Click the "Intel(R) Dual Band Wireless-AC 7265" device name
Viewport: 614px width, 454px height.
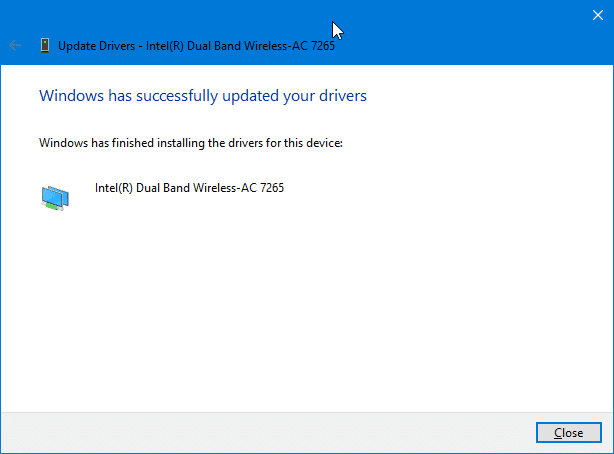(190, 188)
